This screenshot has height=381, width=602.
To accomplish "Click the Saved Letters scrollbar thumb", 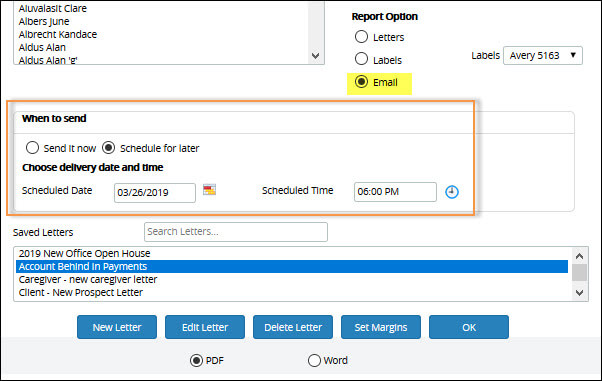I will coord(579,273).
